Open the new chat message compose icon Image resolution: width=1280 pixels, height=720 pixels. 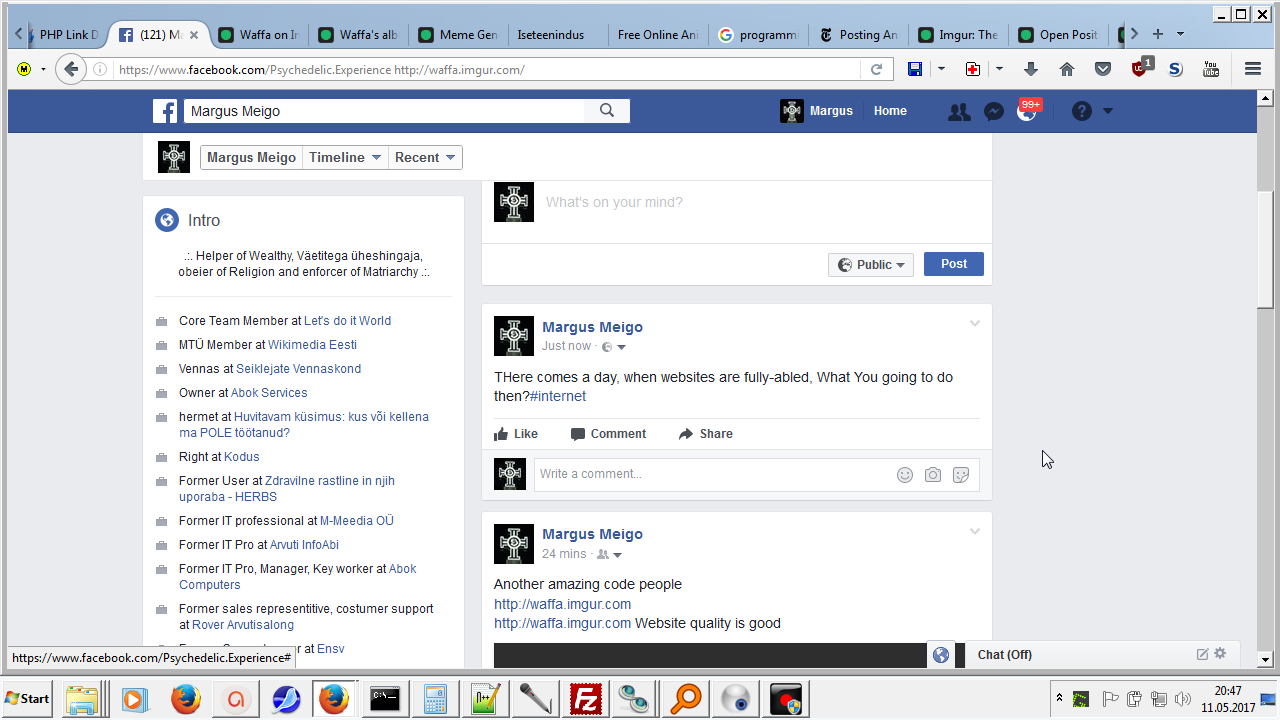tap(1202, 654)
